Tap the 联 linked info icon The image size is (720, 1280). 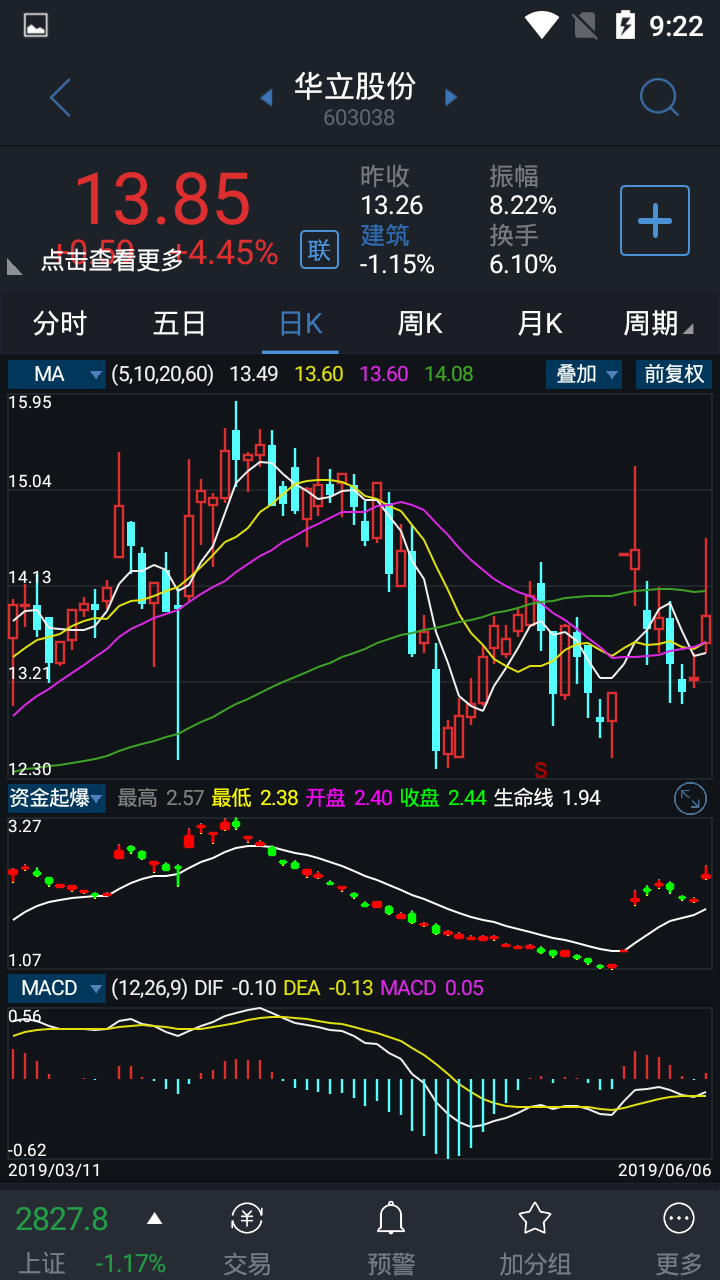319,249
